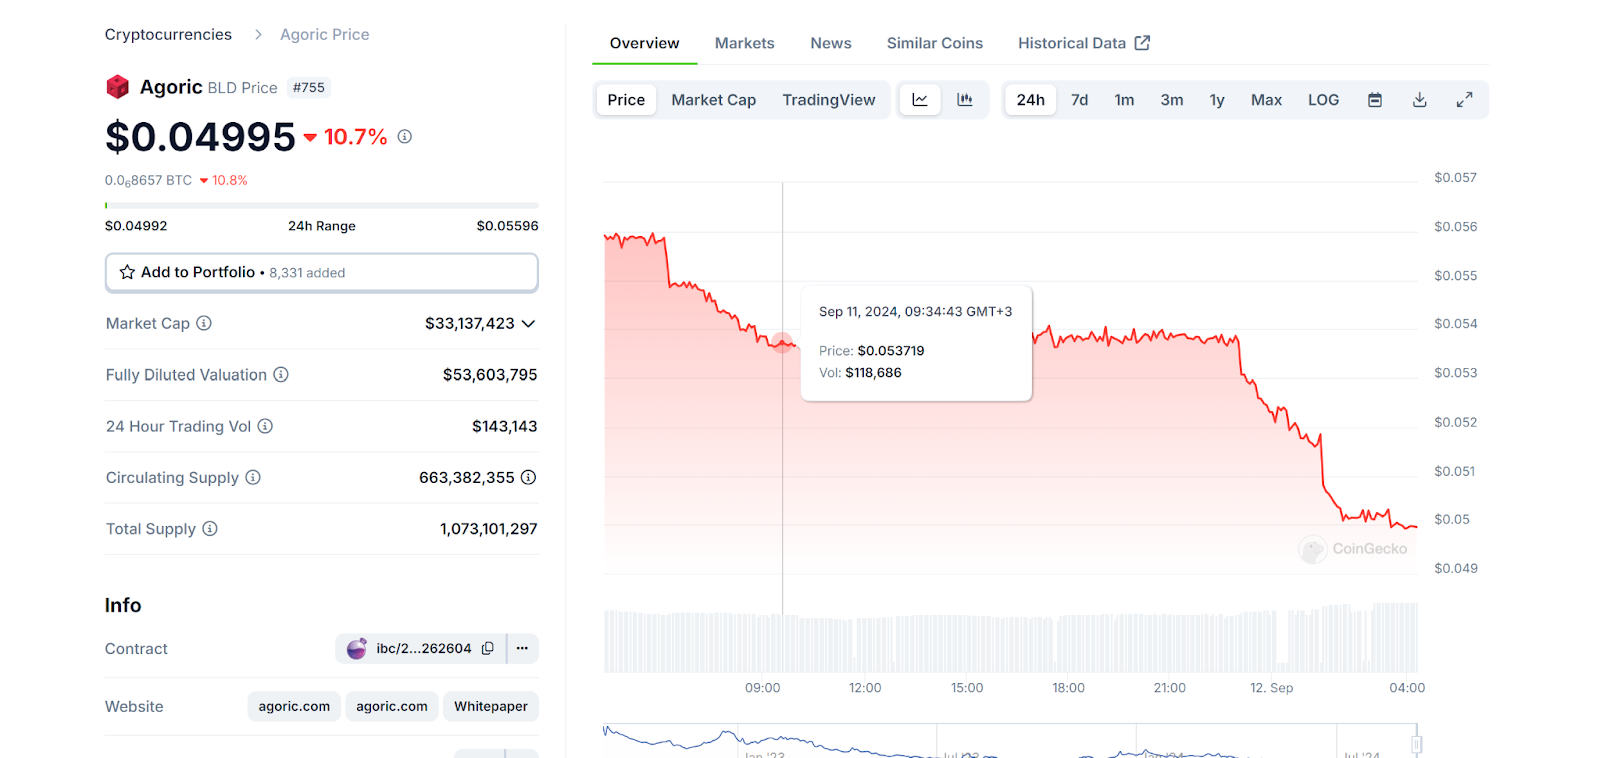Image resolution: width=1600 pixels, height=758 pixels.
Task: Click the star icon in Add to Portfolio
Action: [x=127, y=272]
